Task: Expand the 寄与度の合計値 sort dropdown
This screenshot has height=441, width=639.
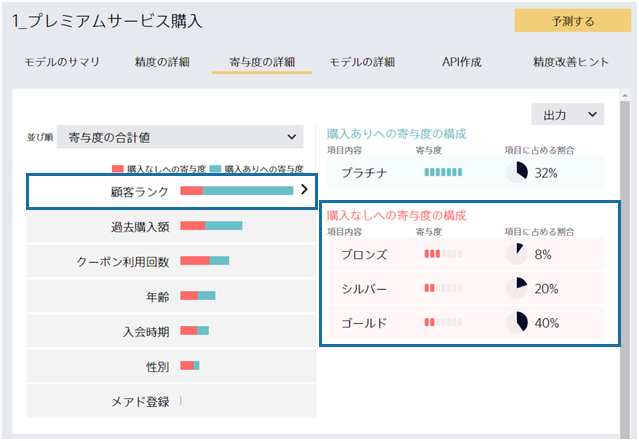Action: coord(180,137)
